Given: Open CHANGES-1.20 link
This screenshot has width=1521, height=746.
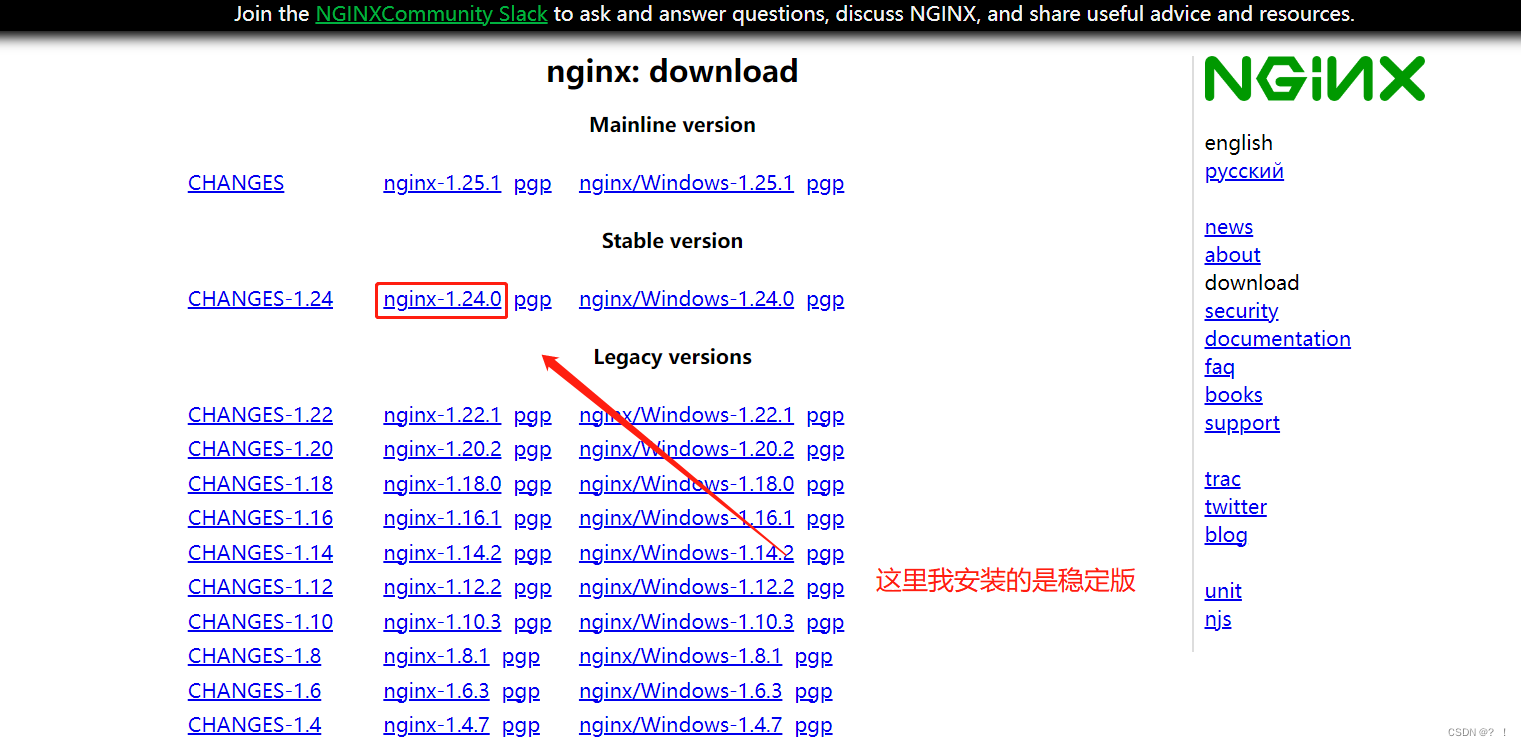Looking at the screenshot, I should 260,449.
